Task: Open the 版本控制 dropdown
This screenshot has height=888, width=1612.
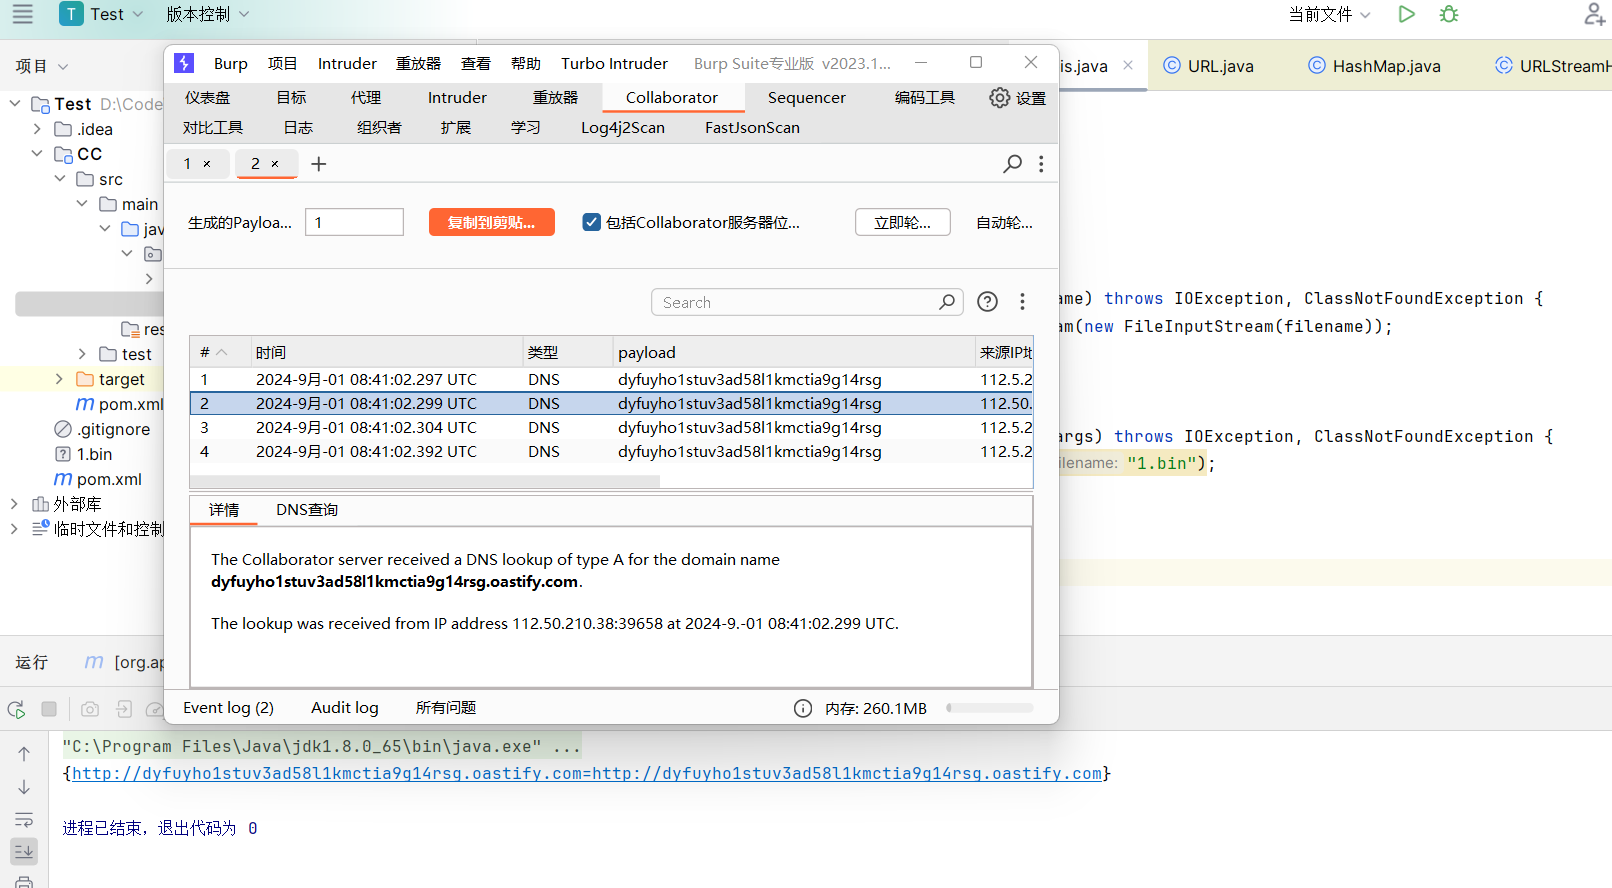Action: pos(207,14)
